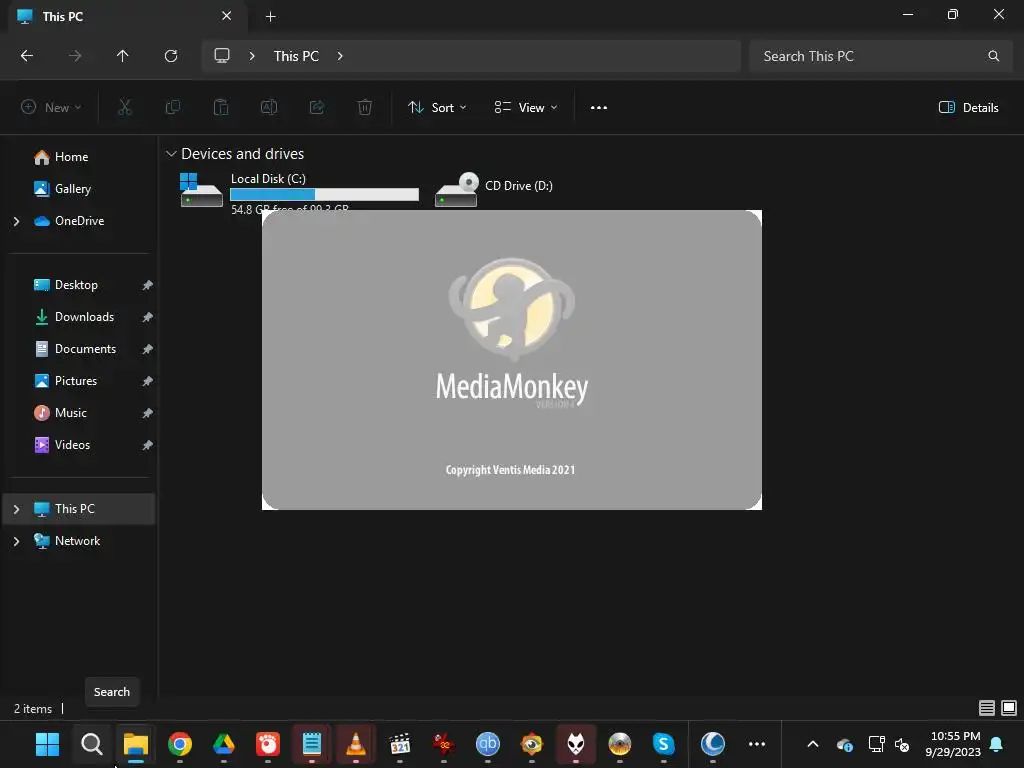Open Google Drive from the taskbar

[223, 744]
